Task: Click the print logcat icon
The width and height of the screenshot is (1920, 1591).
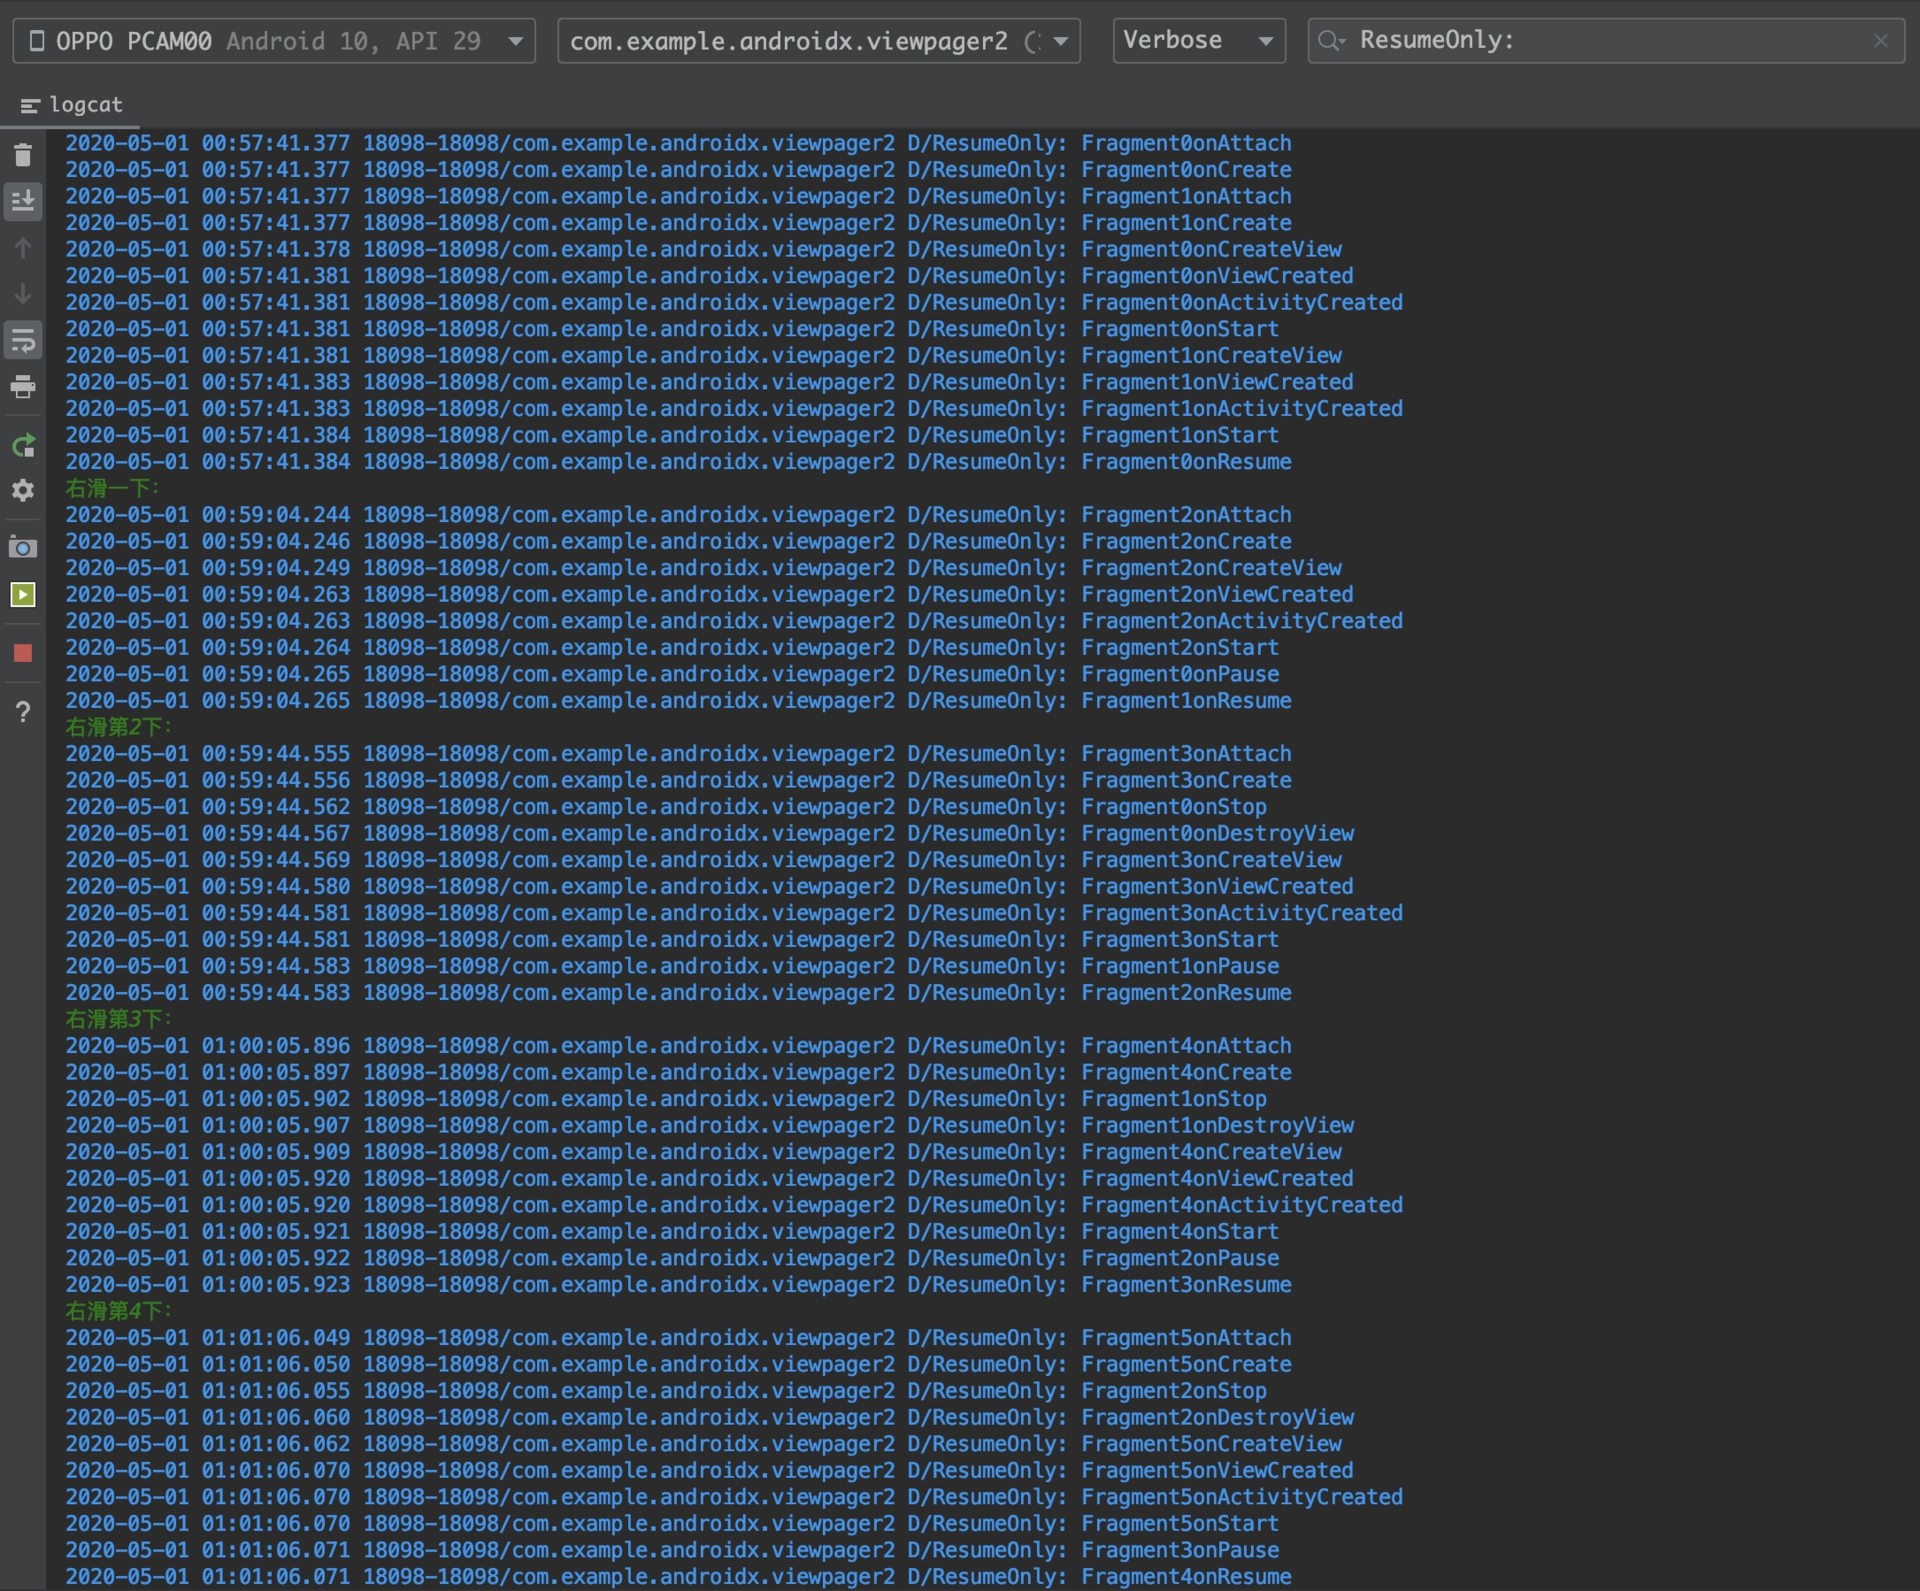Action: [x=23, y=387]
